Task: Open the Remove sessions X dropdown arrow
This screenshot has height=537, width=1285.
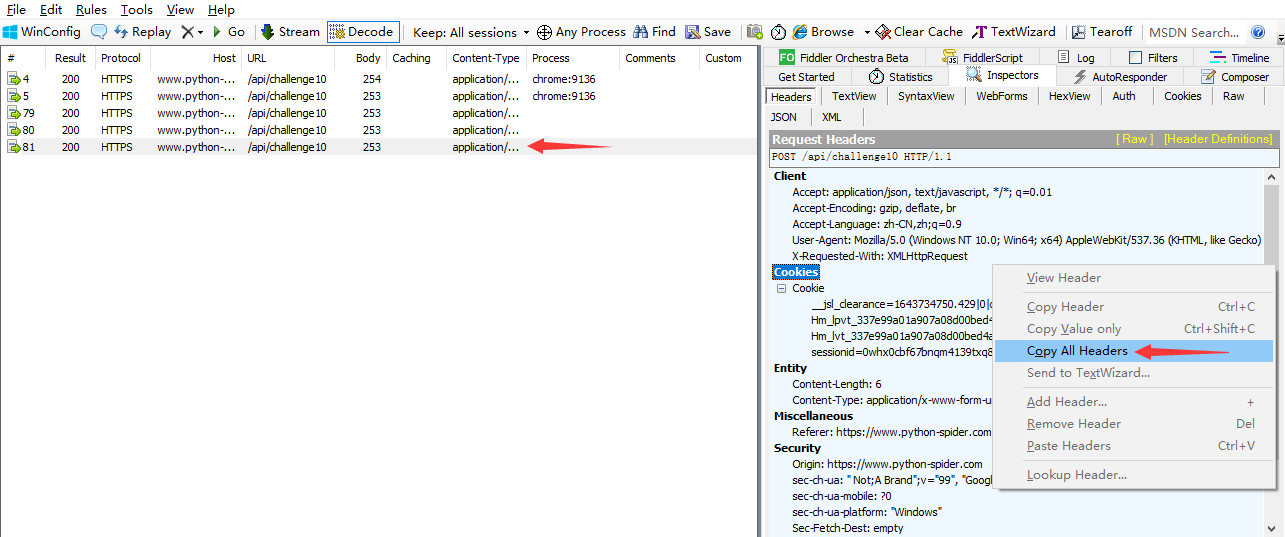Action: (x=200, y=32)
